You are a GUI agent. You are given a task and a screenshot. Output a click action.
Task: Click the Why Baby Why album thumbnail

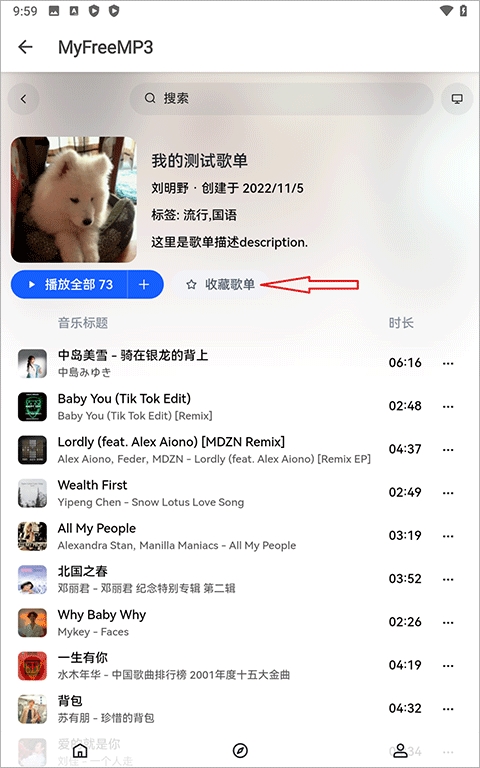pos(32,623)
